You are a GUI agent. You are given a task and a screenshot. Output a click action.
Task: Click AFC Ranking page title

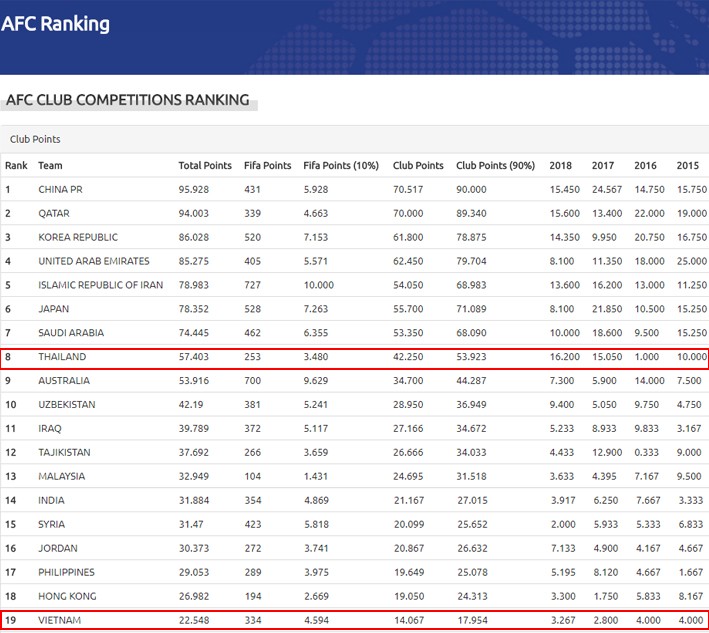[x=55, y=24]
